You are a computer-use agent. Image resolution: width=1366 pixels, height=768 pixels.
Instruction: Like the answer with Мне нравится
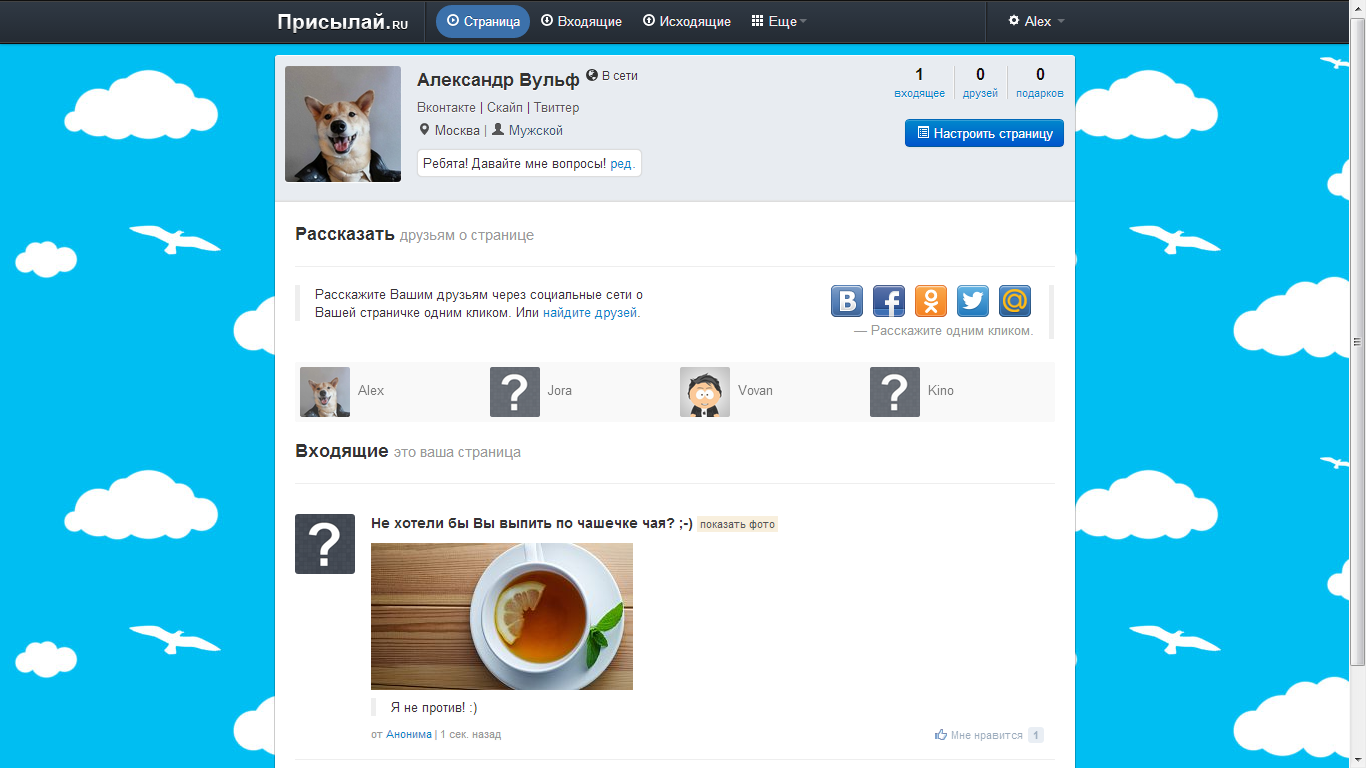(x=986, y=735)
